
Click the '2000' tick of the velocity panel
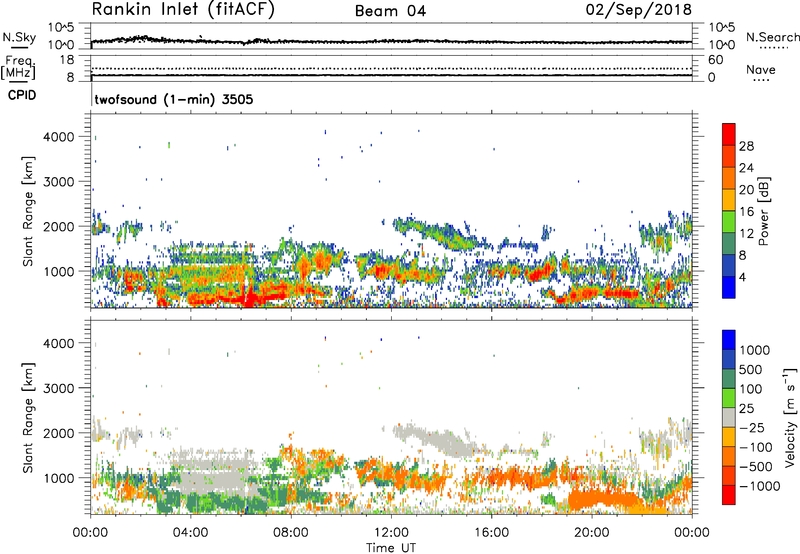[59, 433]
